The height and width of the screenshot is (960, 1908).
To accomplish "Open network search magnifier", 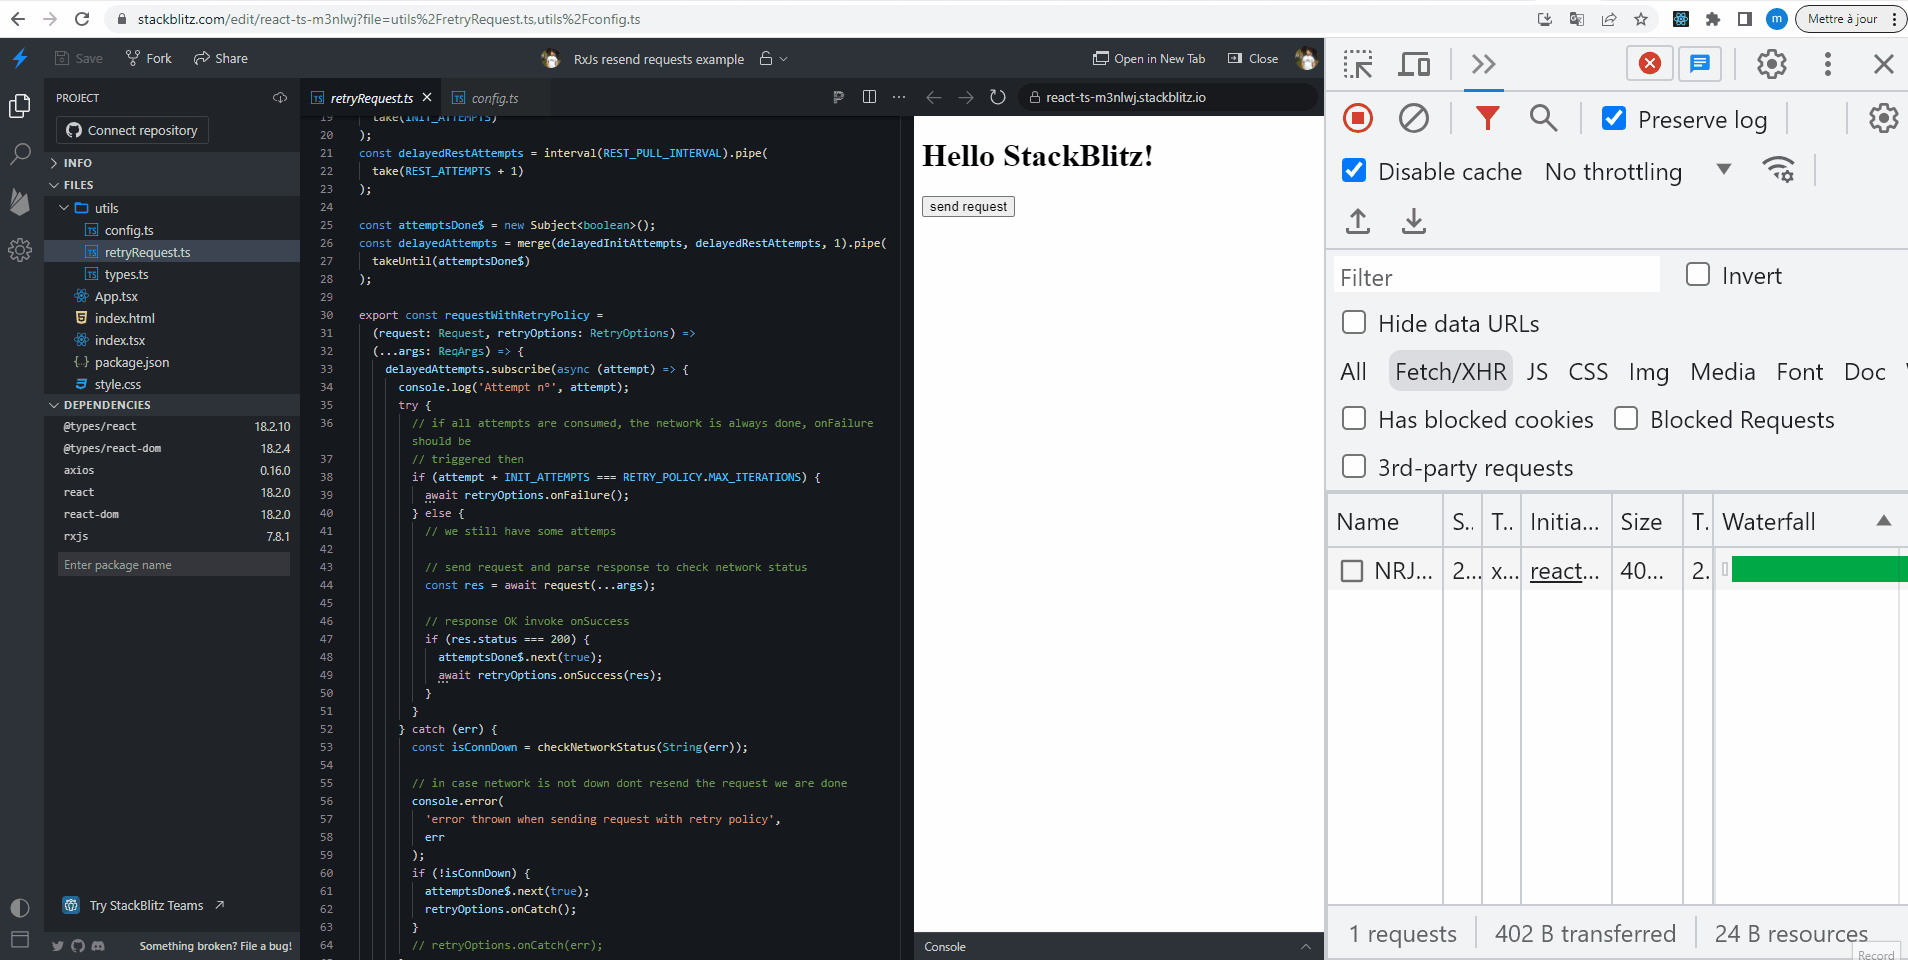I will pyautogui.click(x=1544, y=118).
